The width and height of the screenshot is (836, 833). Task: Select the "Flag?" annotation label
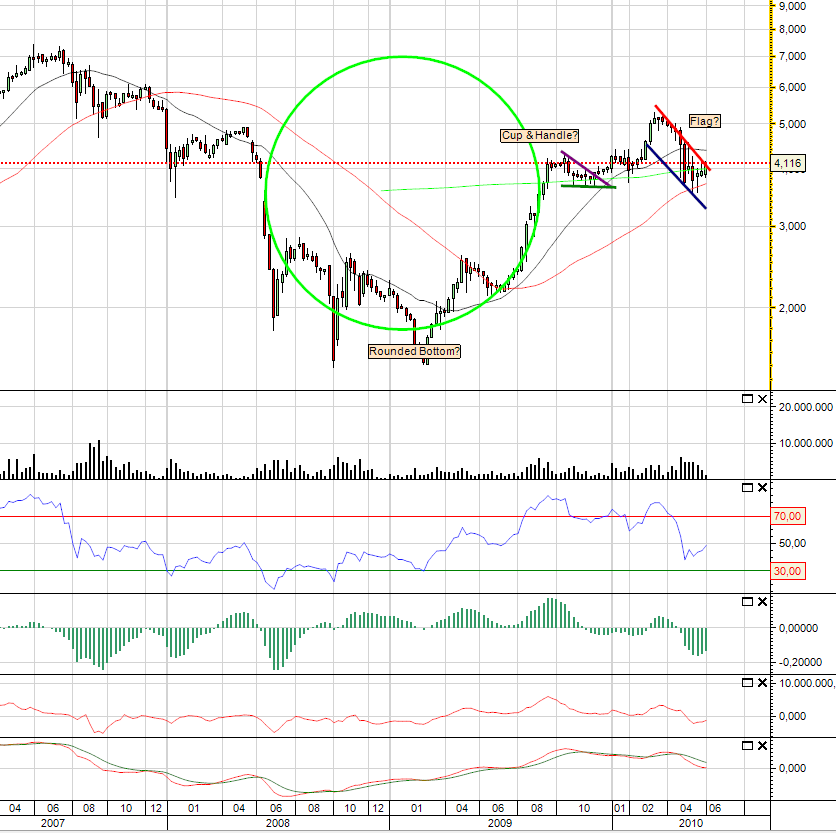(x=704, y=121)
